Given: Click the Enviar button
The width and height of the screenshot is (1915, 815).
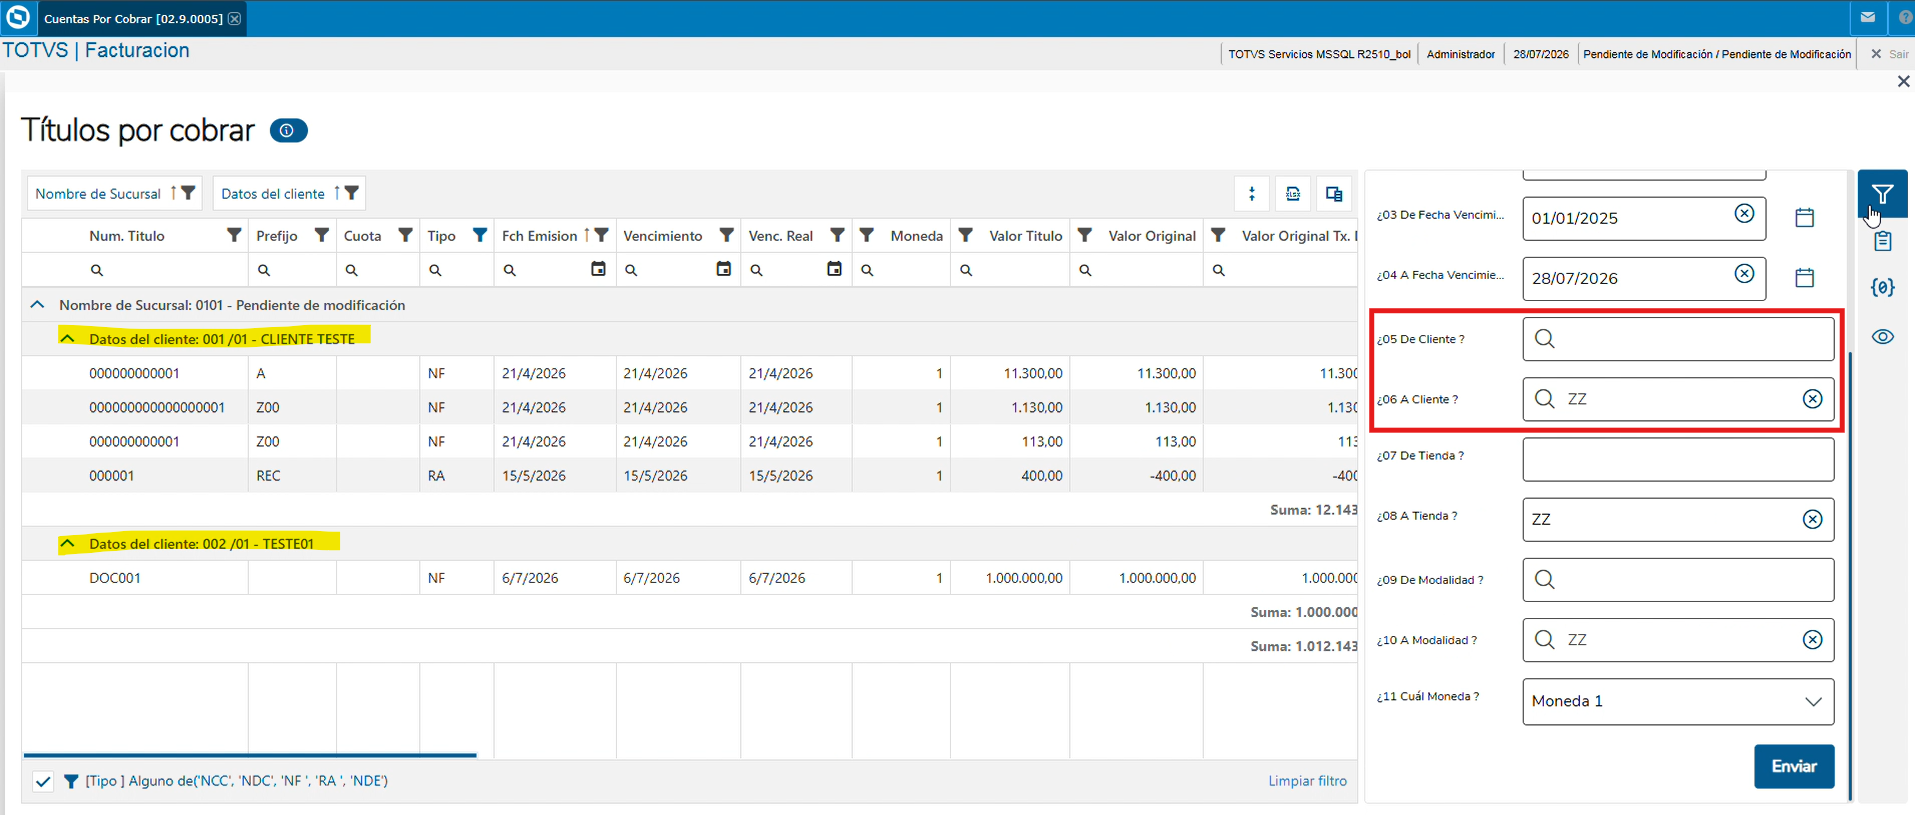Looking at the screenshot, I should coord(1794,767).
